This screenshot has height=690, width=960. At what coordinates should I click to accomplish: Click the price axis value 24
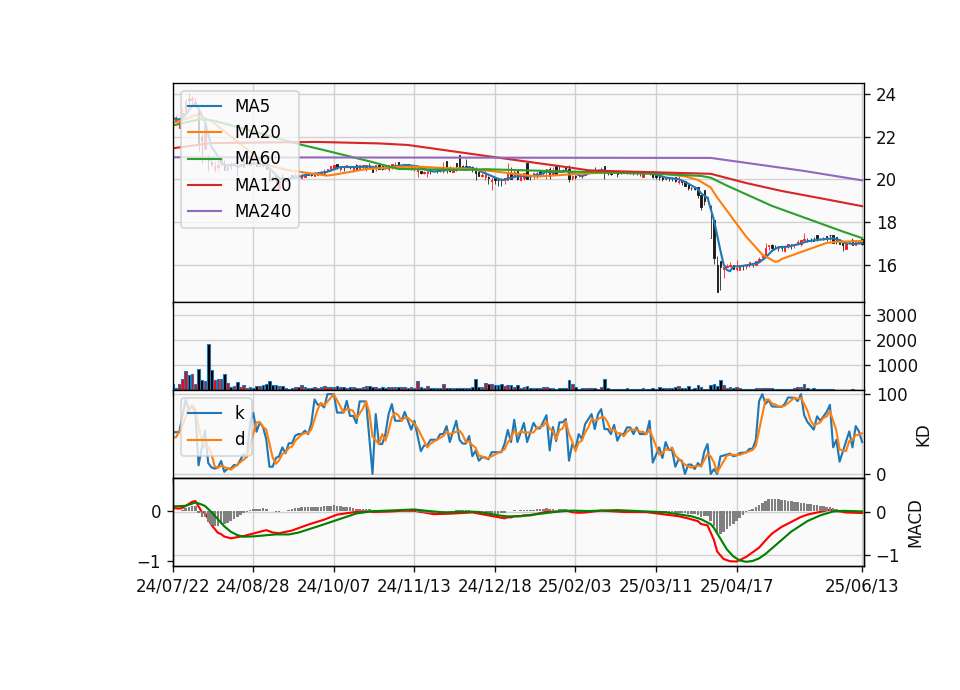(x=886, y=95)
